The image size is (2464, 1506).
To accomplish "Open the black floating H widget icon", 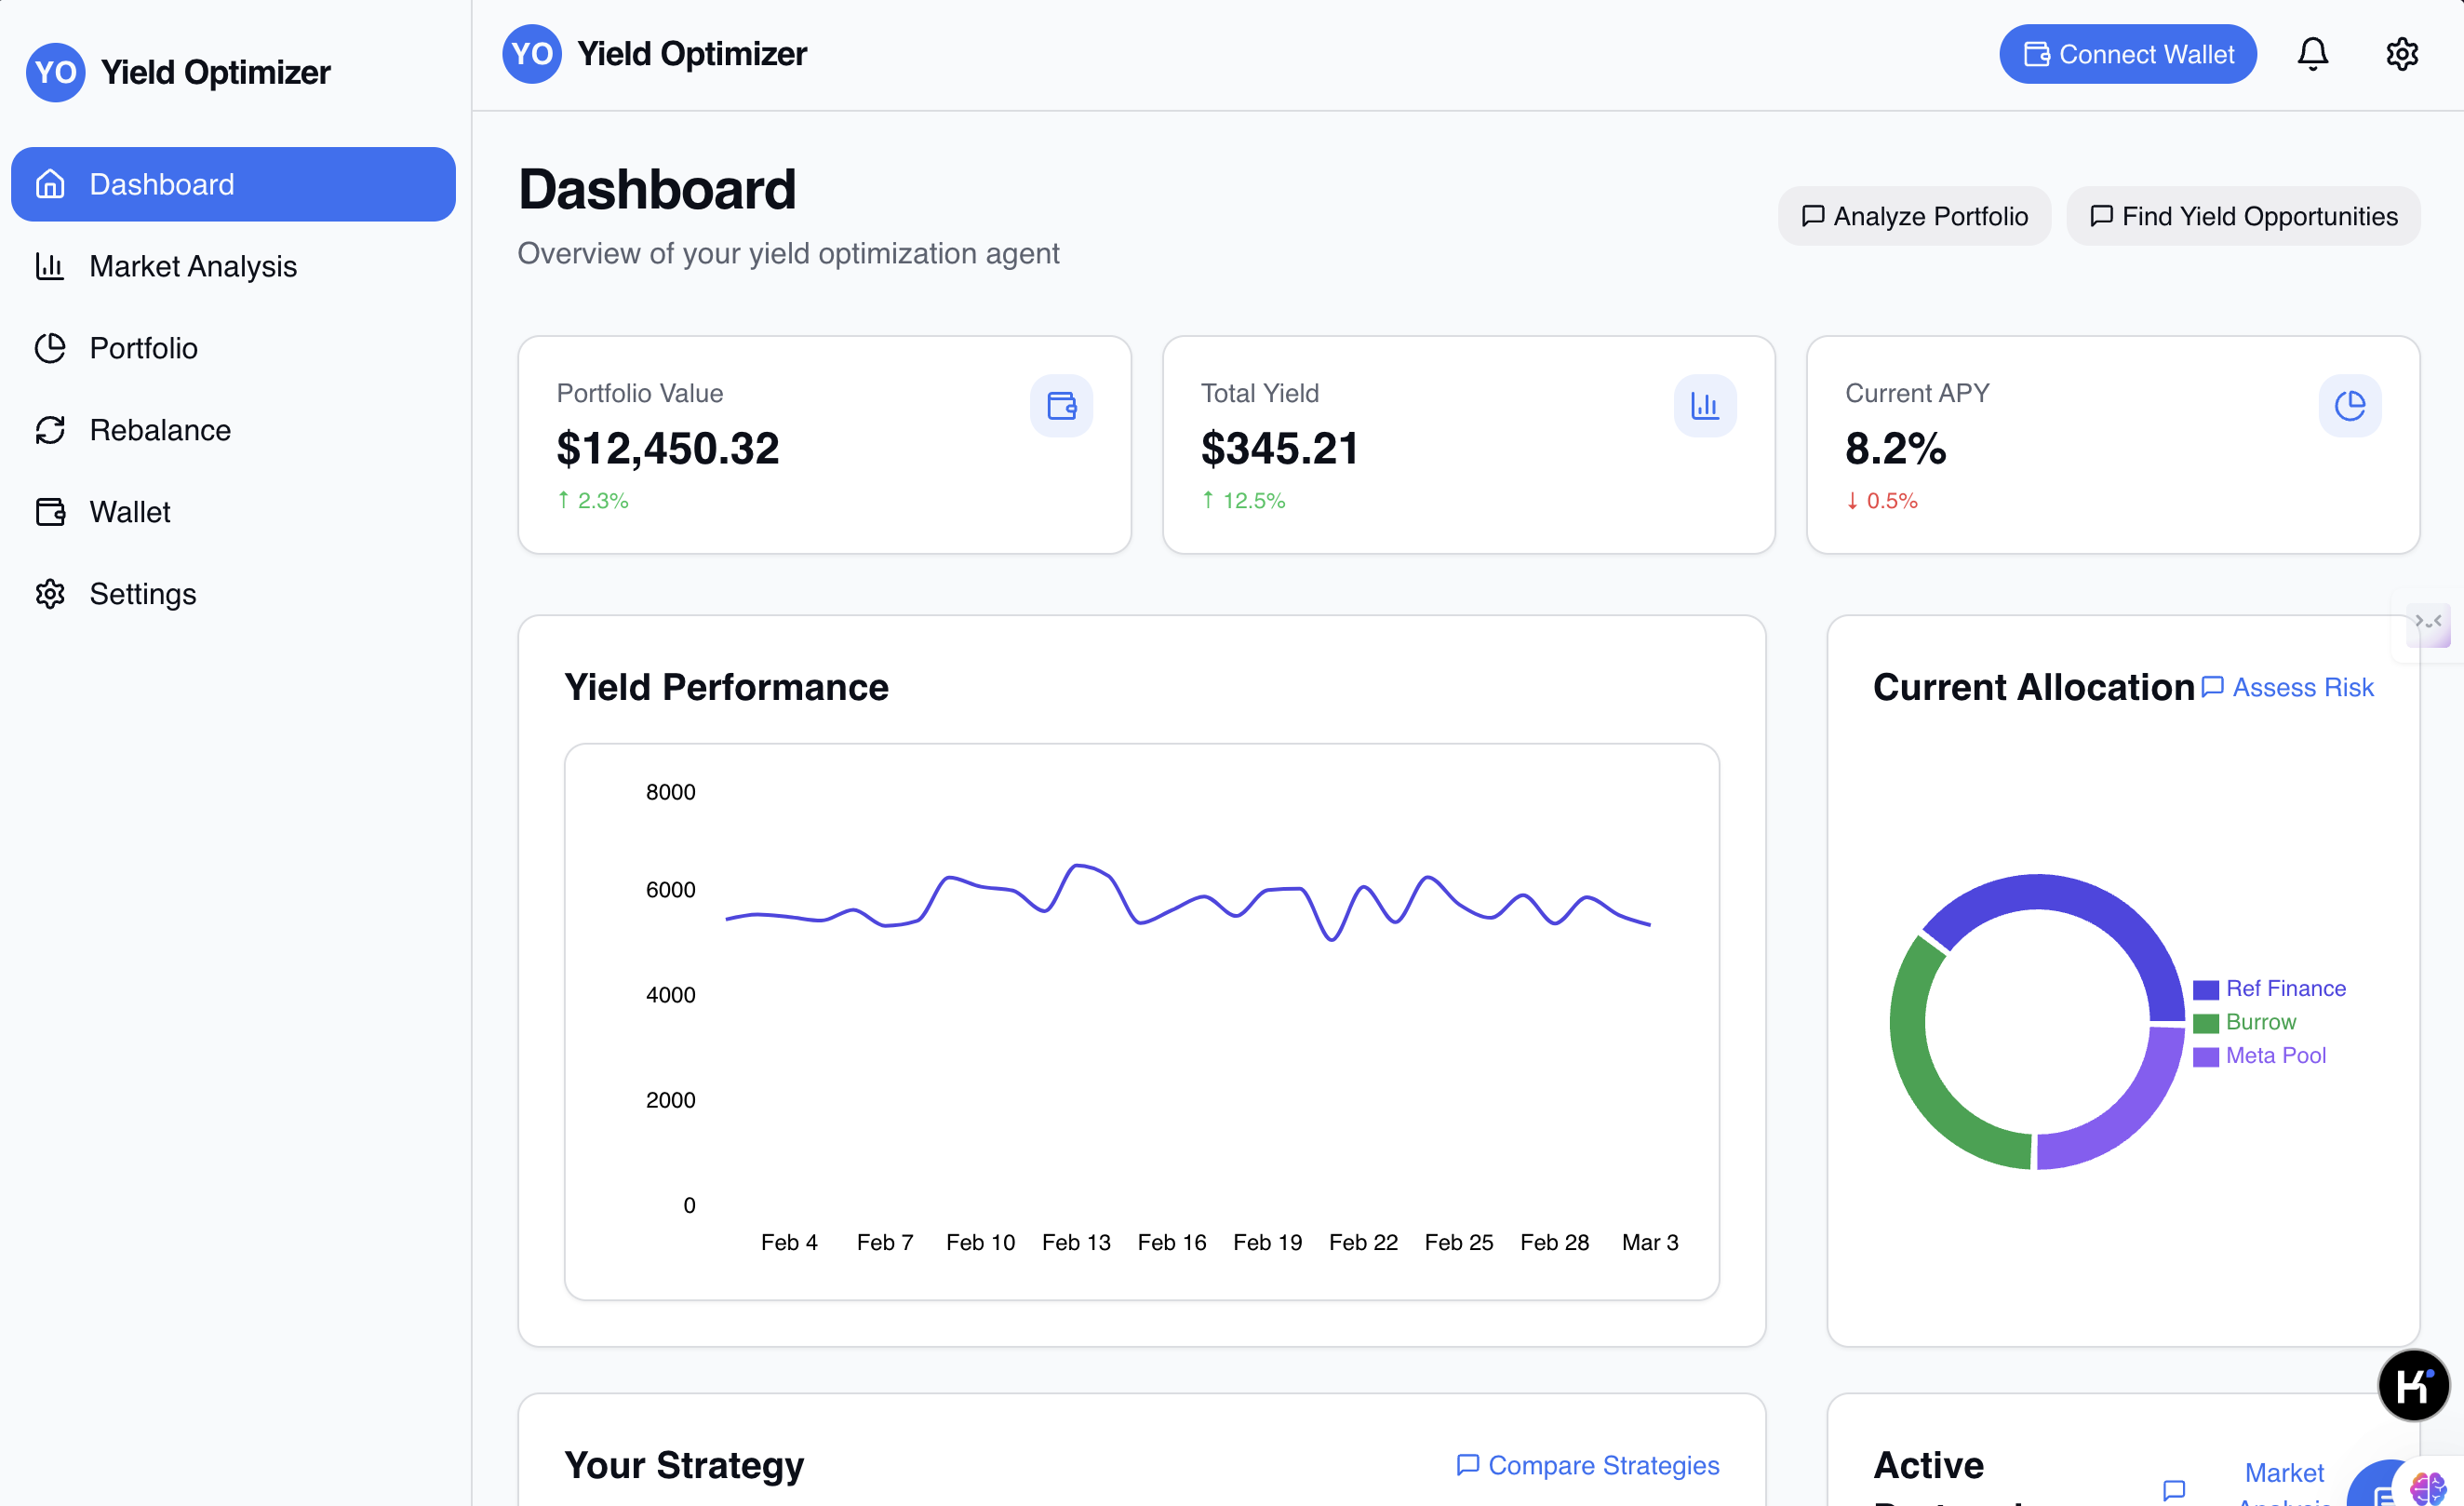I will pos(2413,1385).
